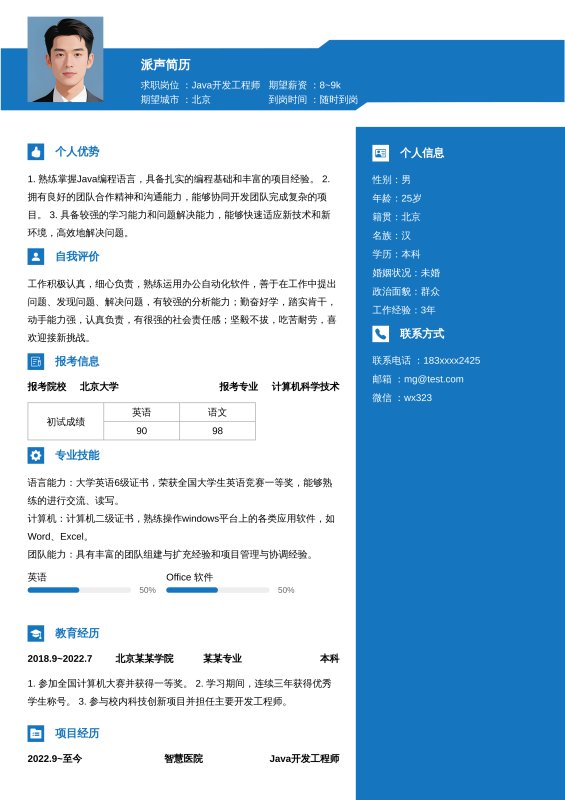Image resolution: width=565 pixels, height=800 pixels.
Task: Click the date 2022.9~至今
Action: pyautogui.click(x=55, y=759)
